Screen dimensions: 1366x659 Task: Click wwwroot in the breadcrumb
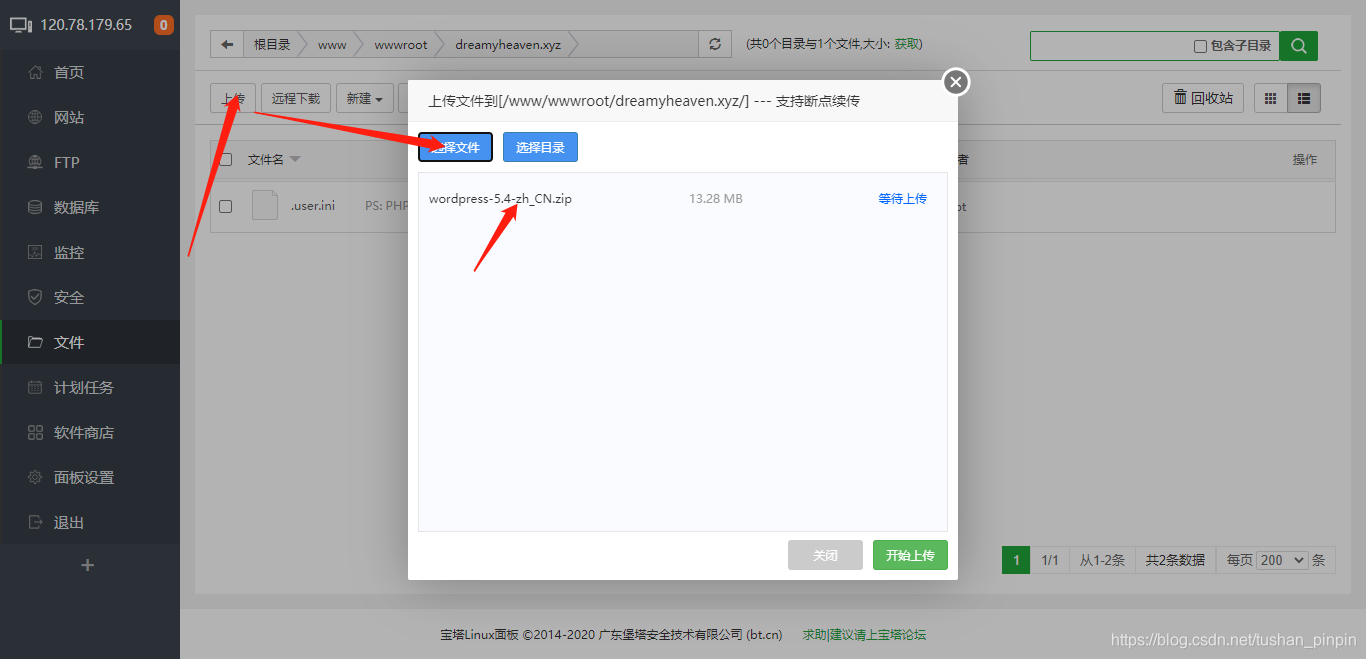[401, 44]
